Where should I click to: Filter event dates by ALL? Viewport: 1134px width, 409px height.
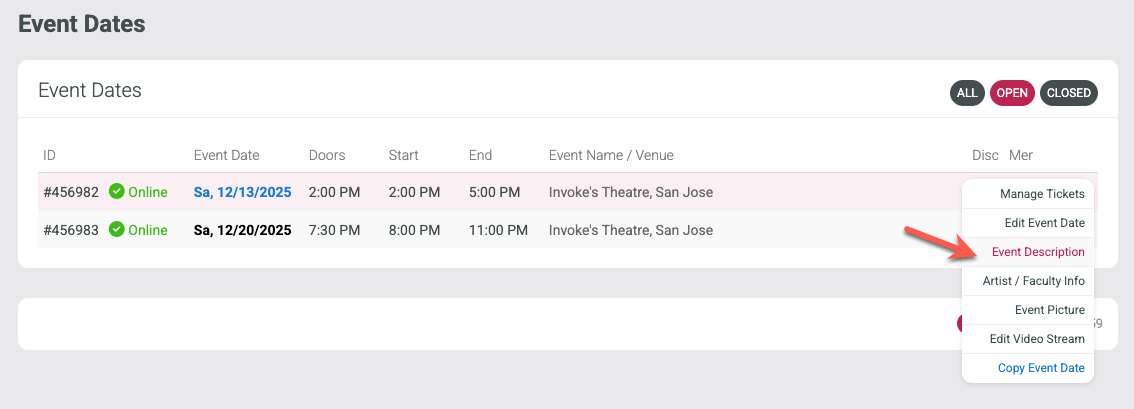(x=967, y=92)
